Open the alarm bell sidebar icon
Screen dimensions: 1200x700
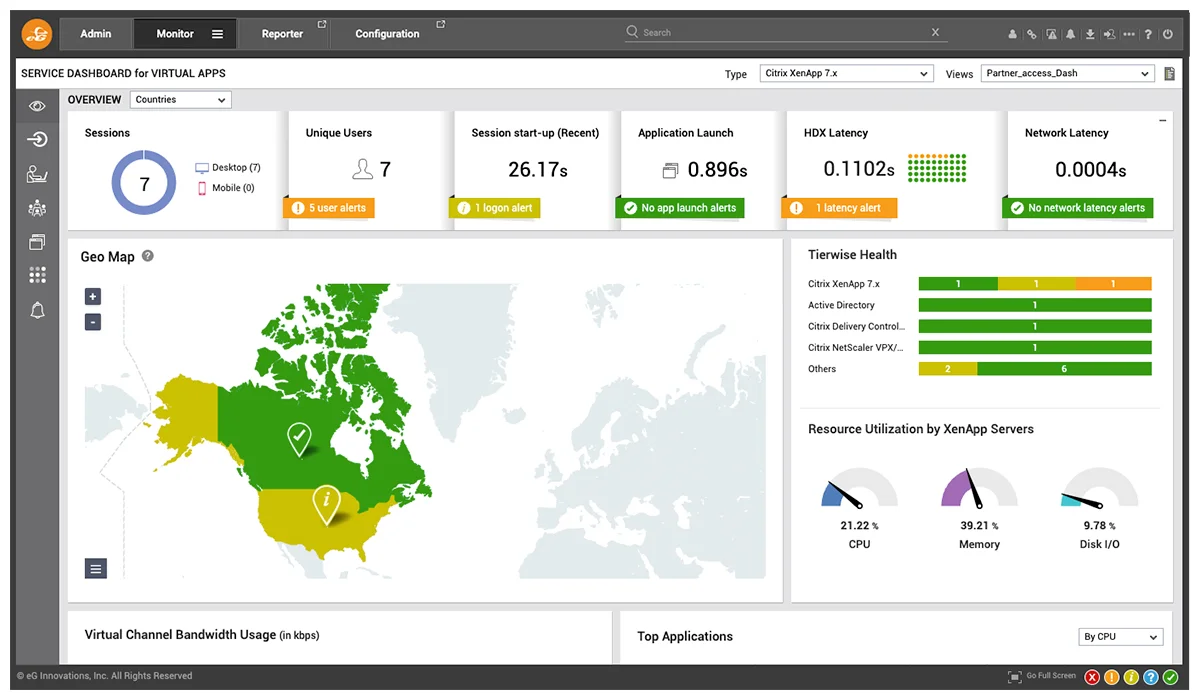(37, 310)
